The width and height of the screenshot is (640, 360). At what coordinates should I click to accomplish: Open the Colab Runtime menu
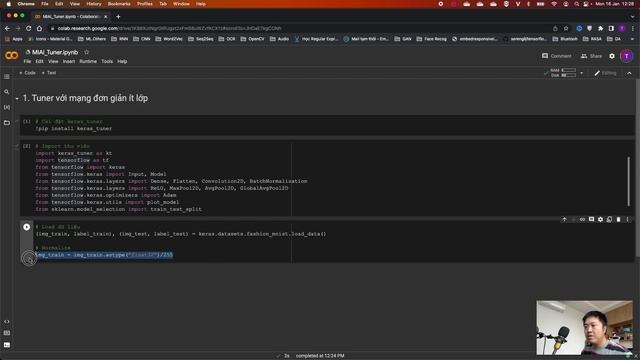click(88, 61)
